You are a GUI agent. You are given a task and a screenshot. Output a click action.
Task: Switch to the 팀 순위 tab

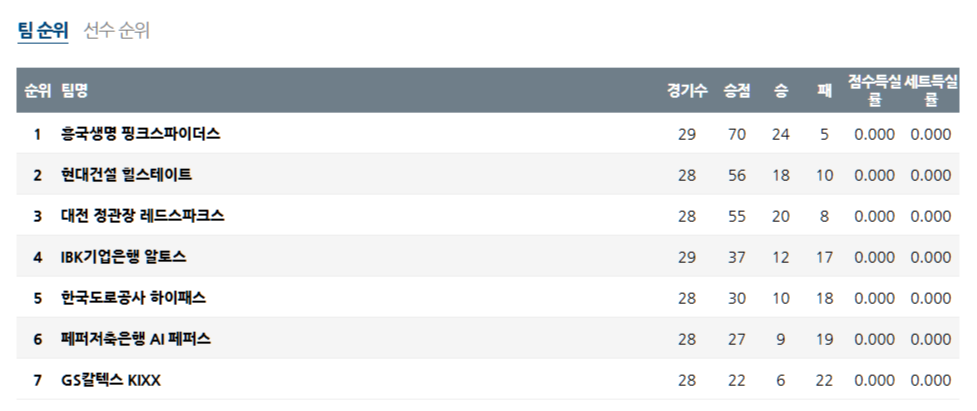42,30
